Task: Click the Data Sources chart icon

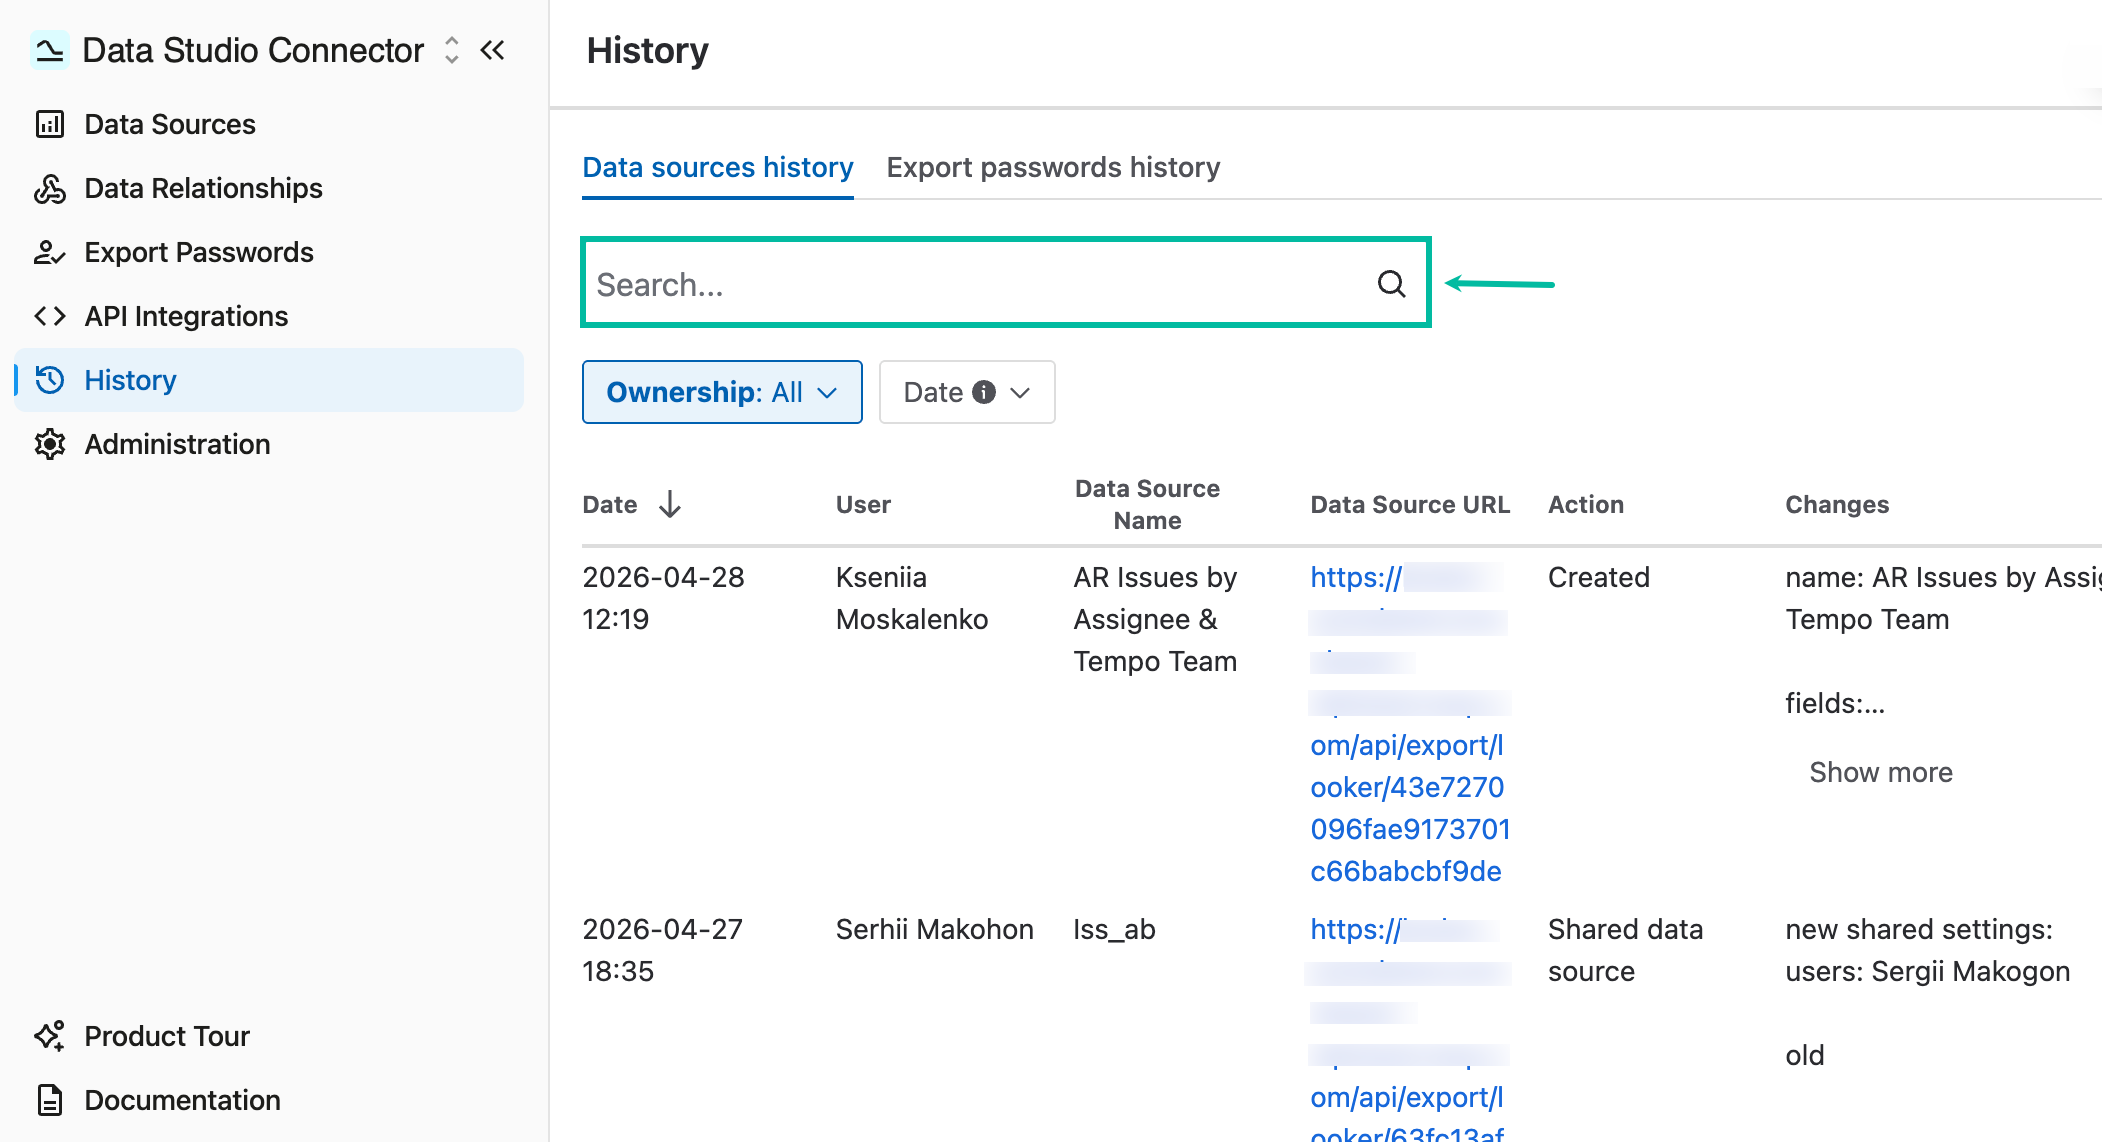Action: pyautogui.click(x=49, y=124)
